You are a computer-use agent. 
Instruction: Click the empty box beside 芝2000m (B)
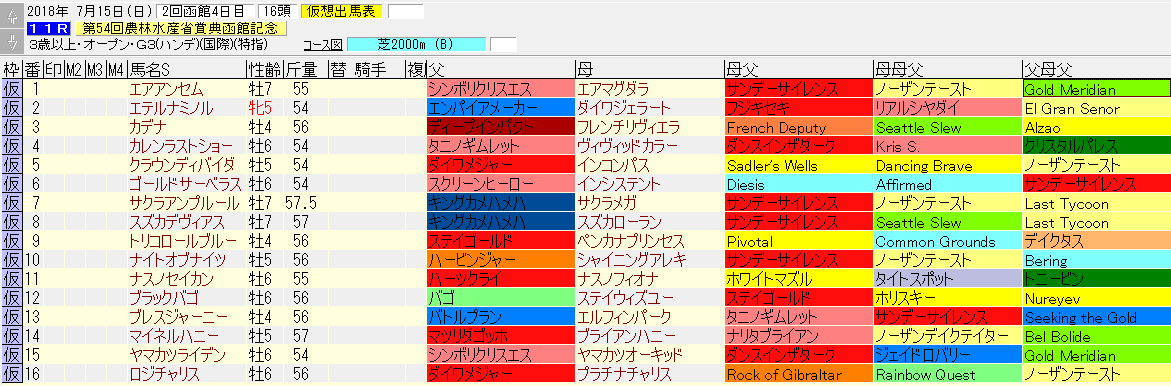503,45
